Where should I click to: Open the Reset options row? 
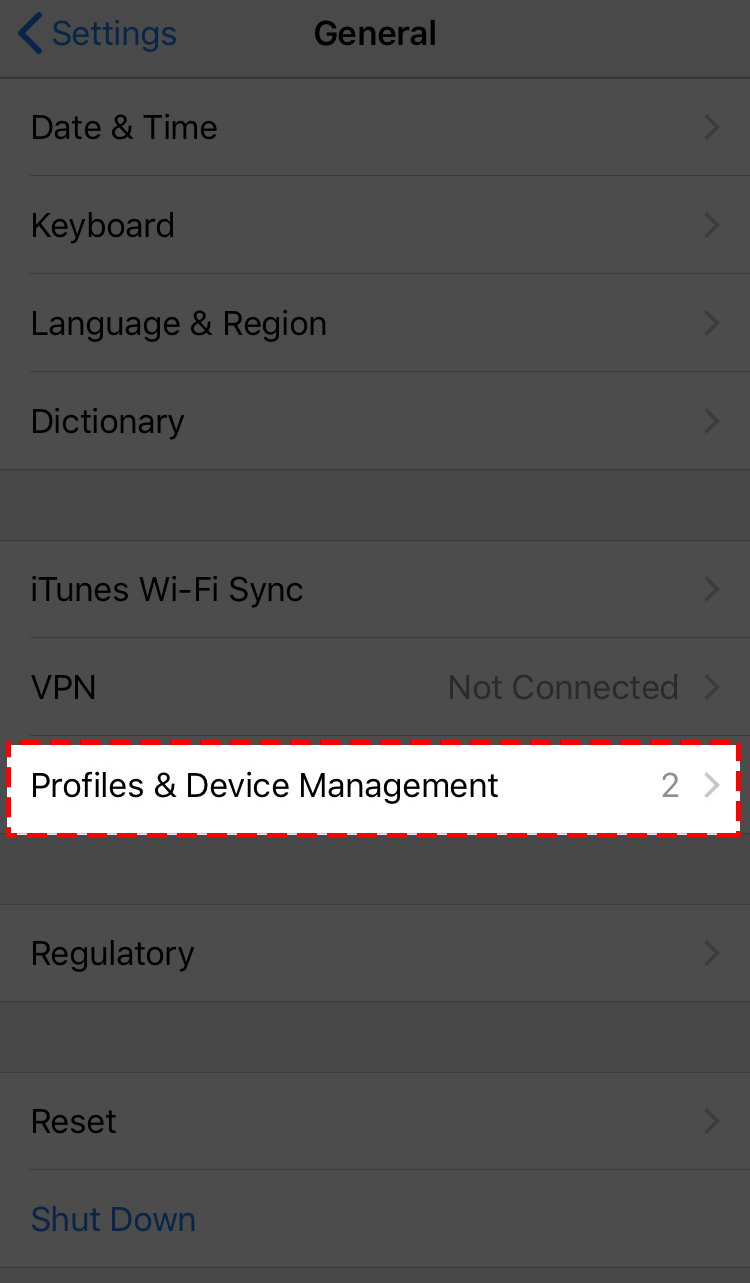coord(74,1122)
